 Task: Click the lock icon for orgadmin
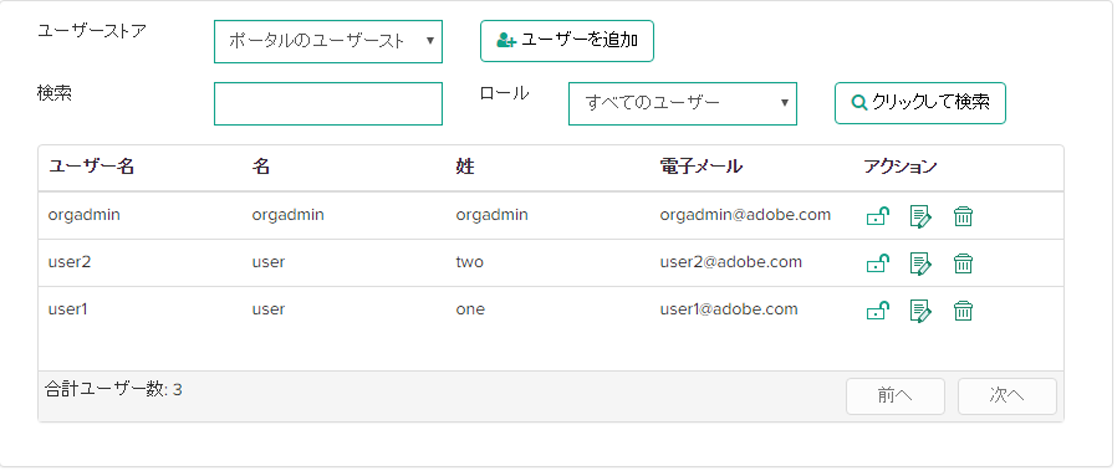click(x=877, y=216)
